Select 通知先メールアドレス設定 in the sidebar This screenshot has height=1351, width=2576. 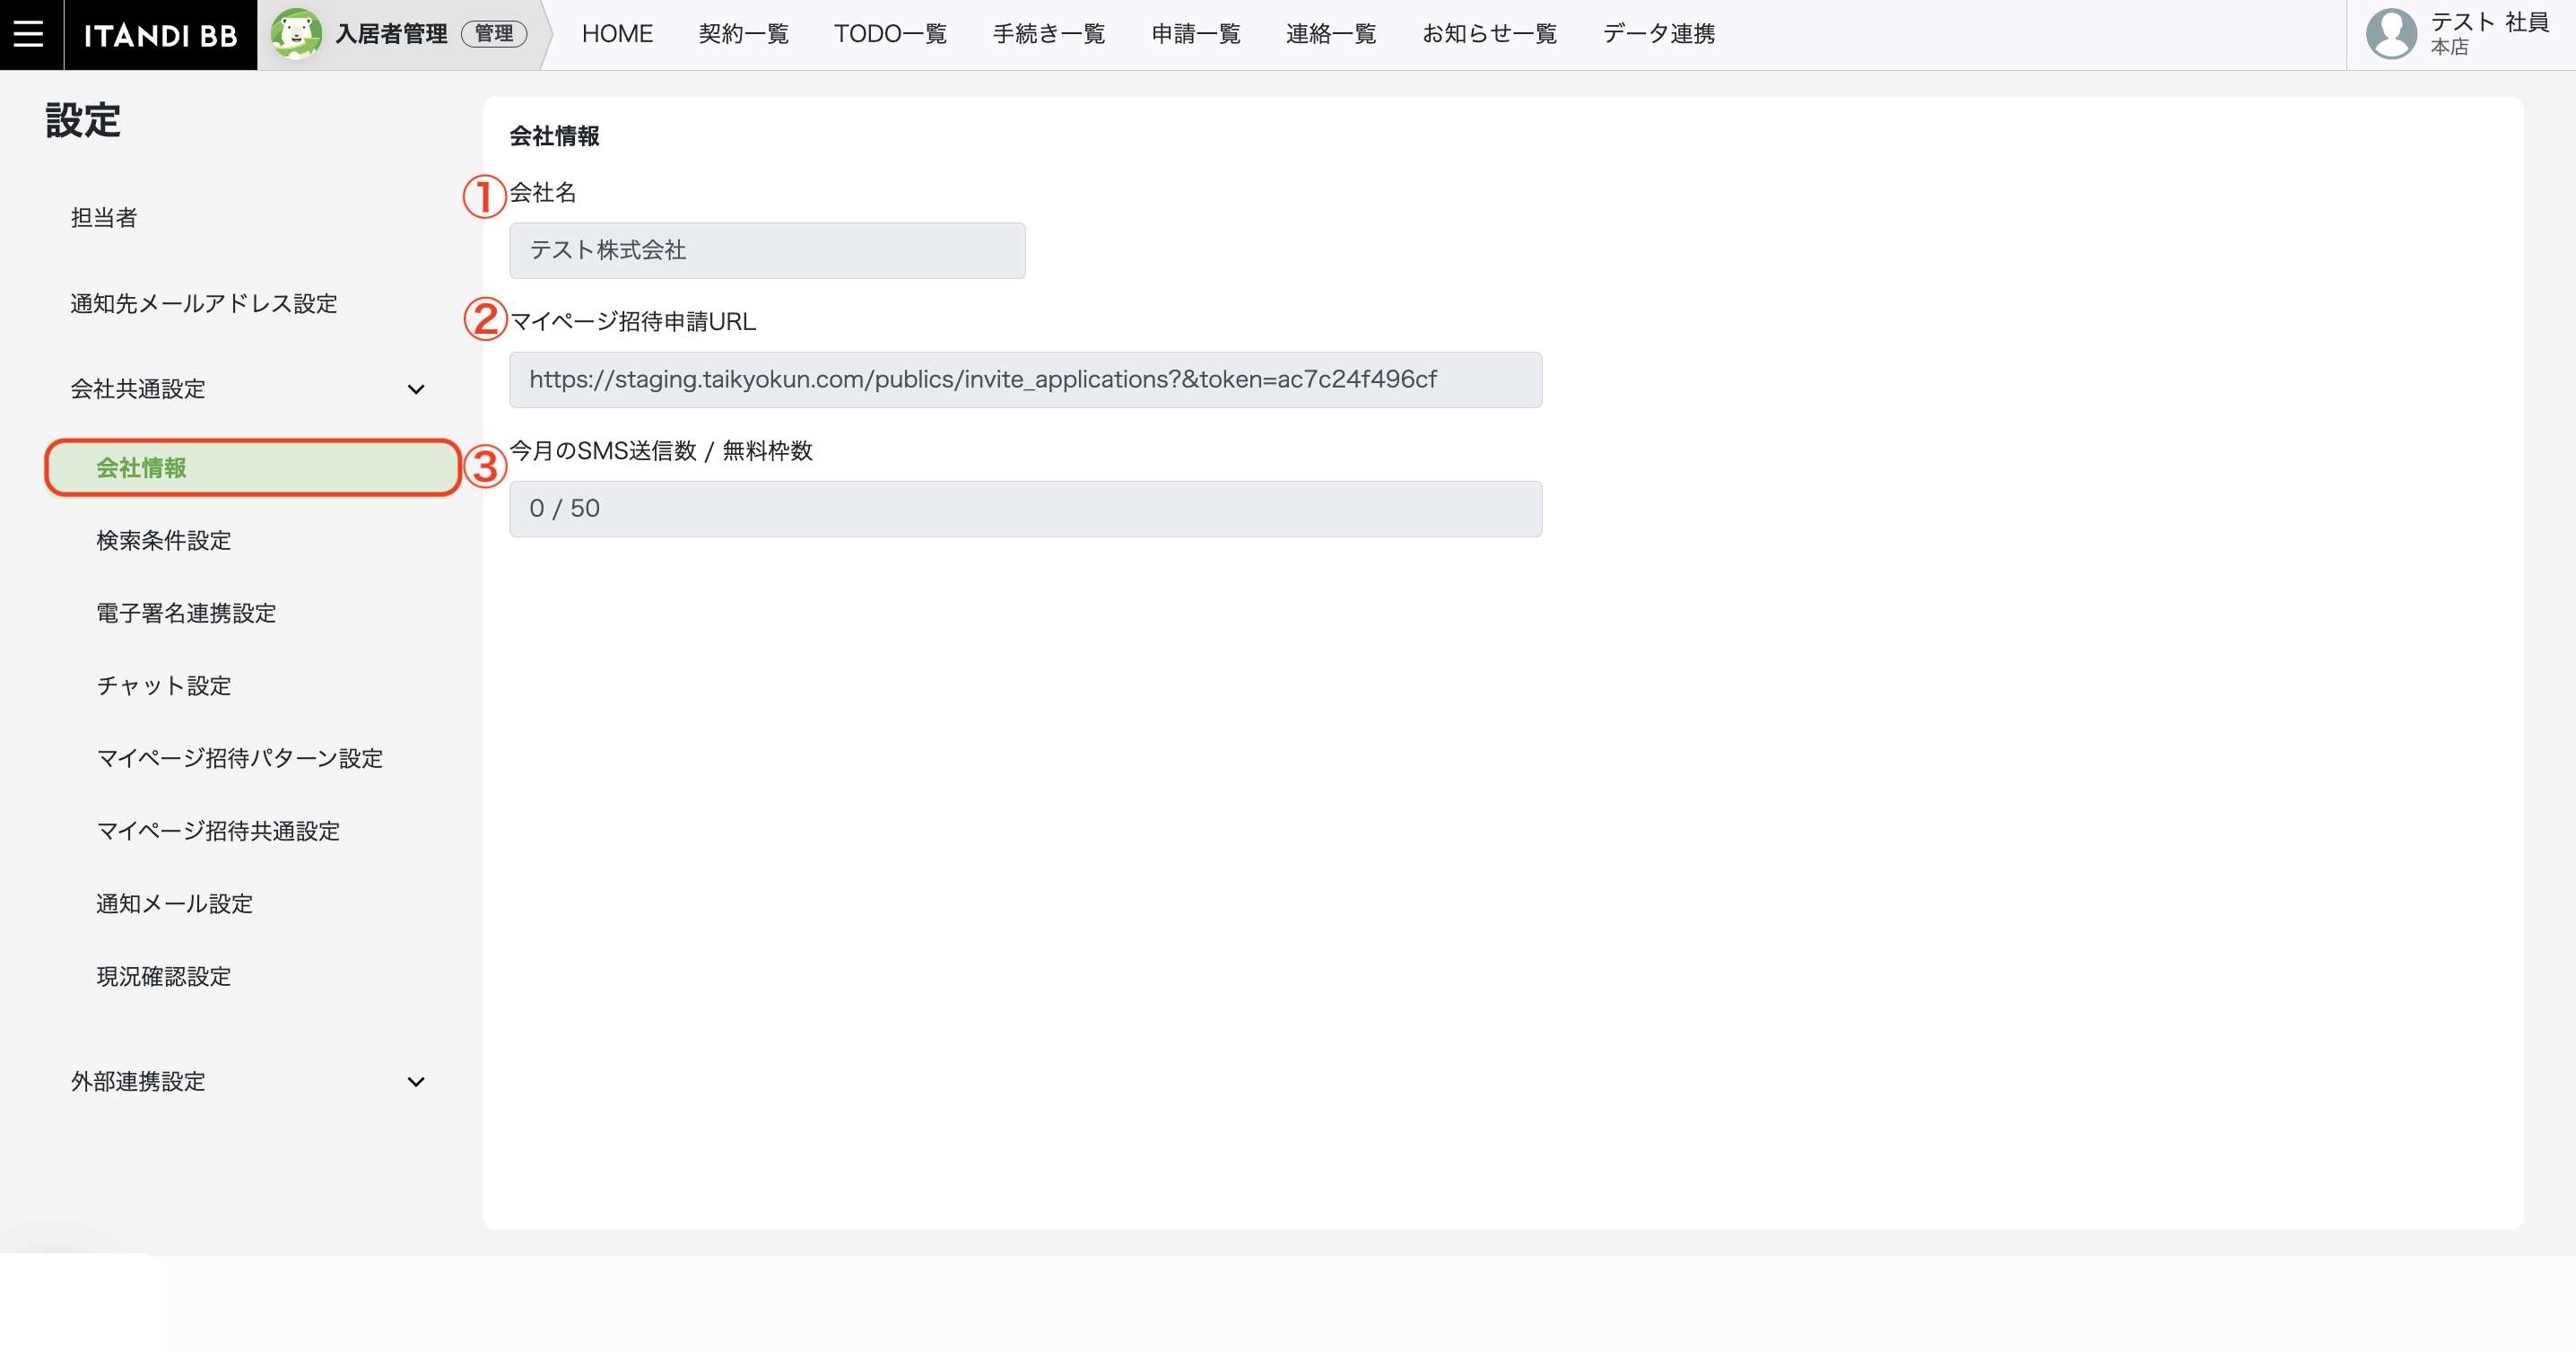pyautogui.click(x=204, y=303)
